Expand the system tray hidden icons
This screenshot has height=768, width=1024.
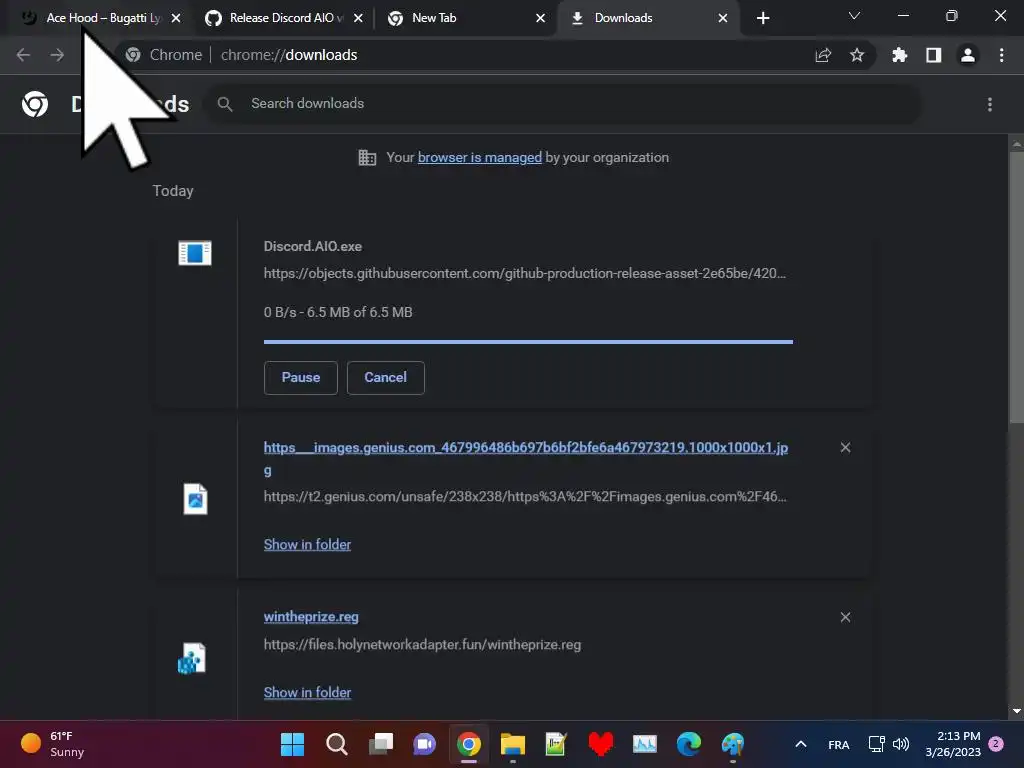pos(801,744)
